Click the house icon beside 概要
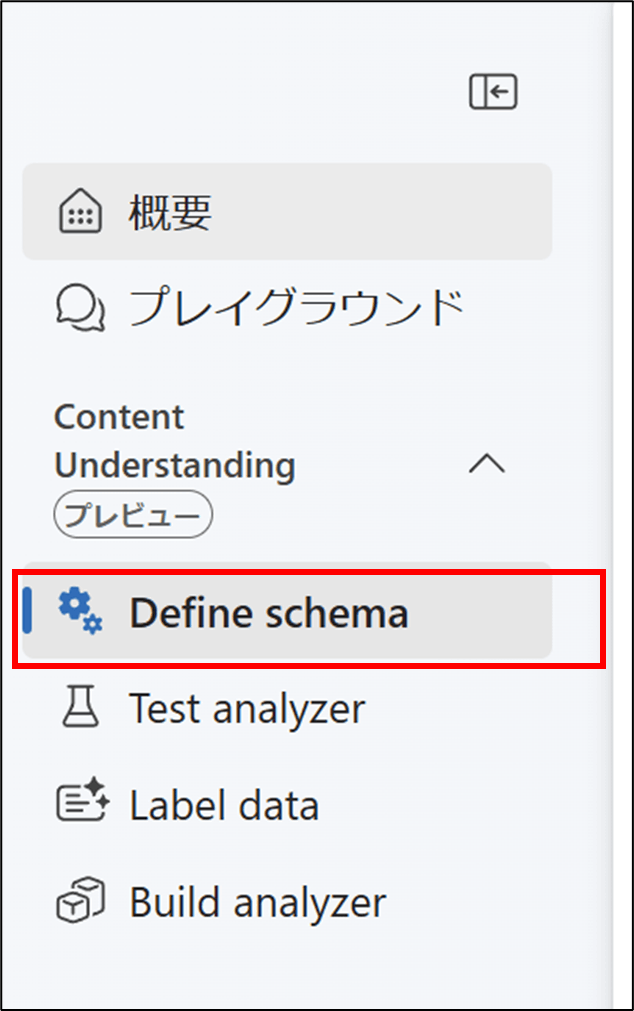 (81, 211)
